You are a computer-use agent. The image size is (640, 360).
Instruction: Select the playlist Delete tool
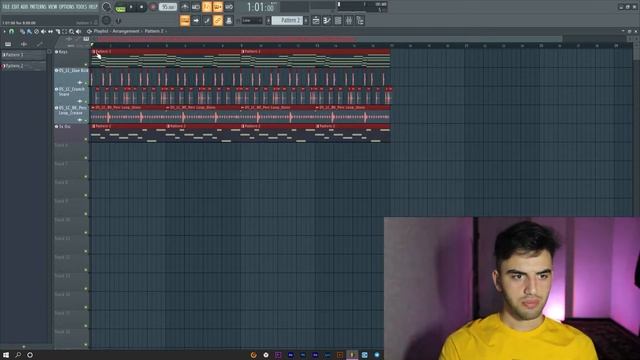click(x=36, y=31)
